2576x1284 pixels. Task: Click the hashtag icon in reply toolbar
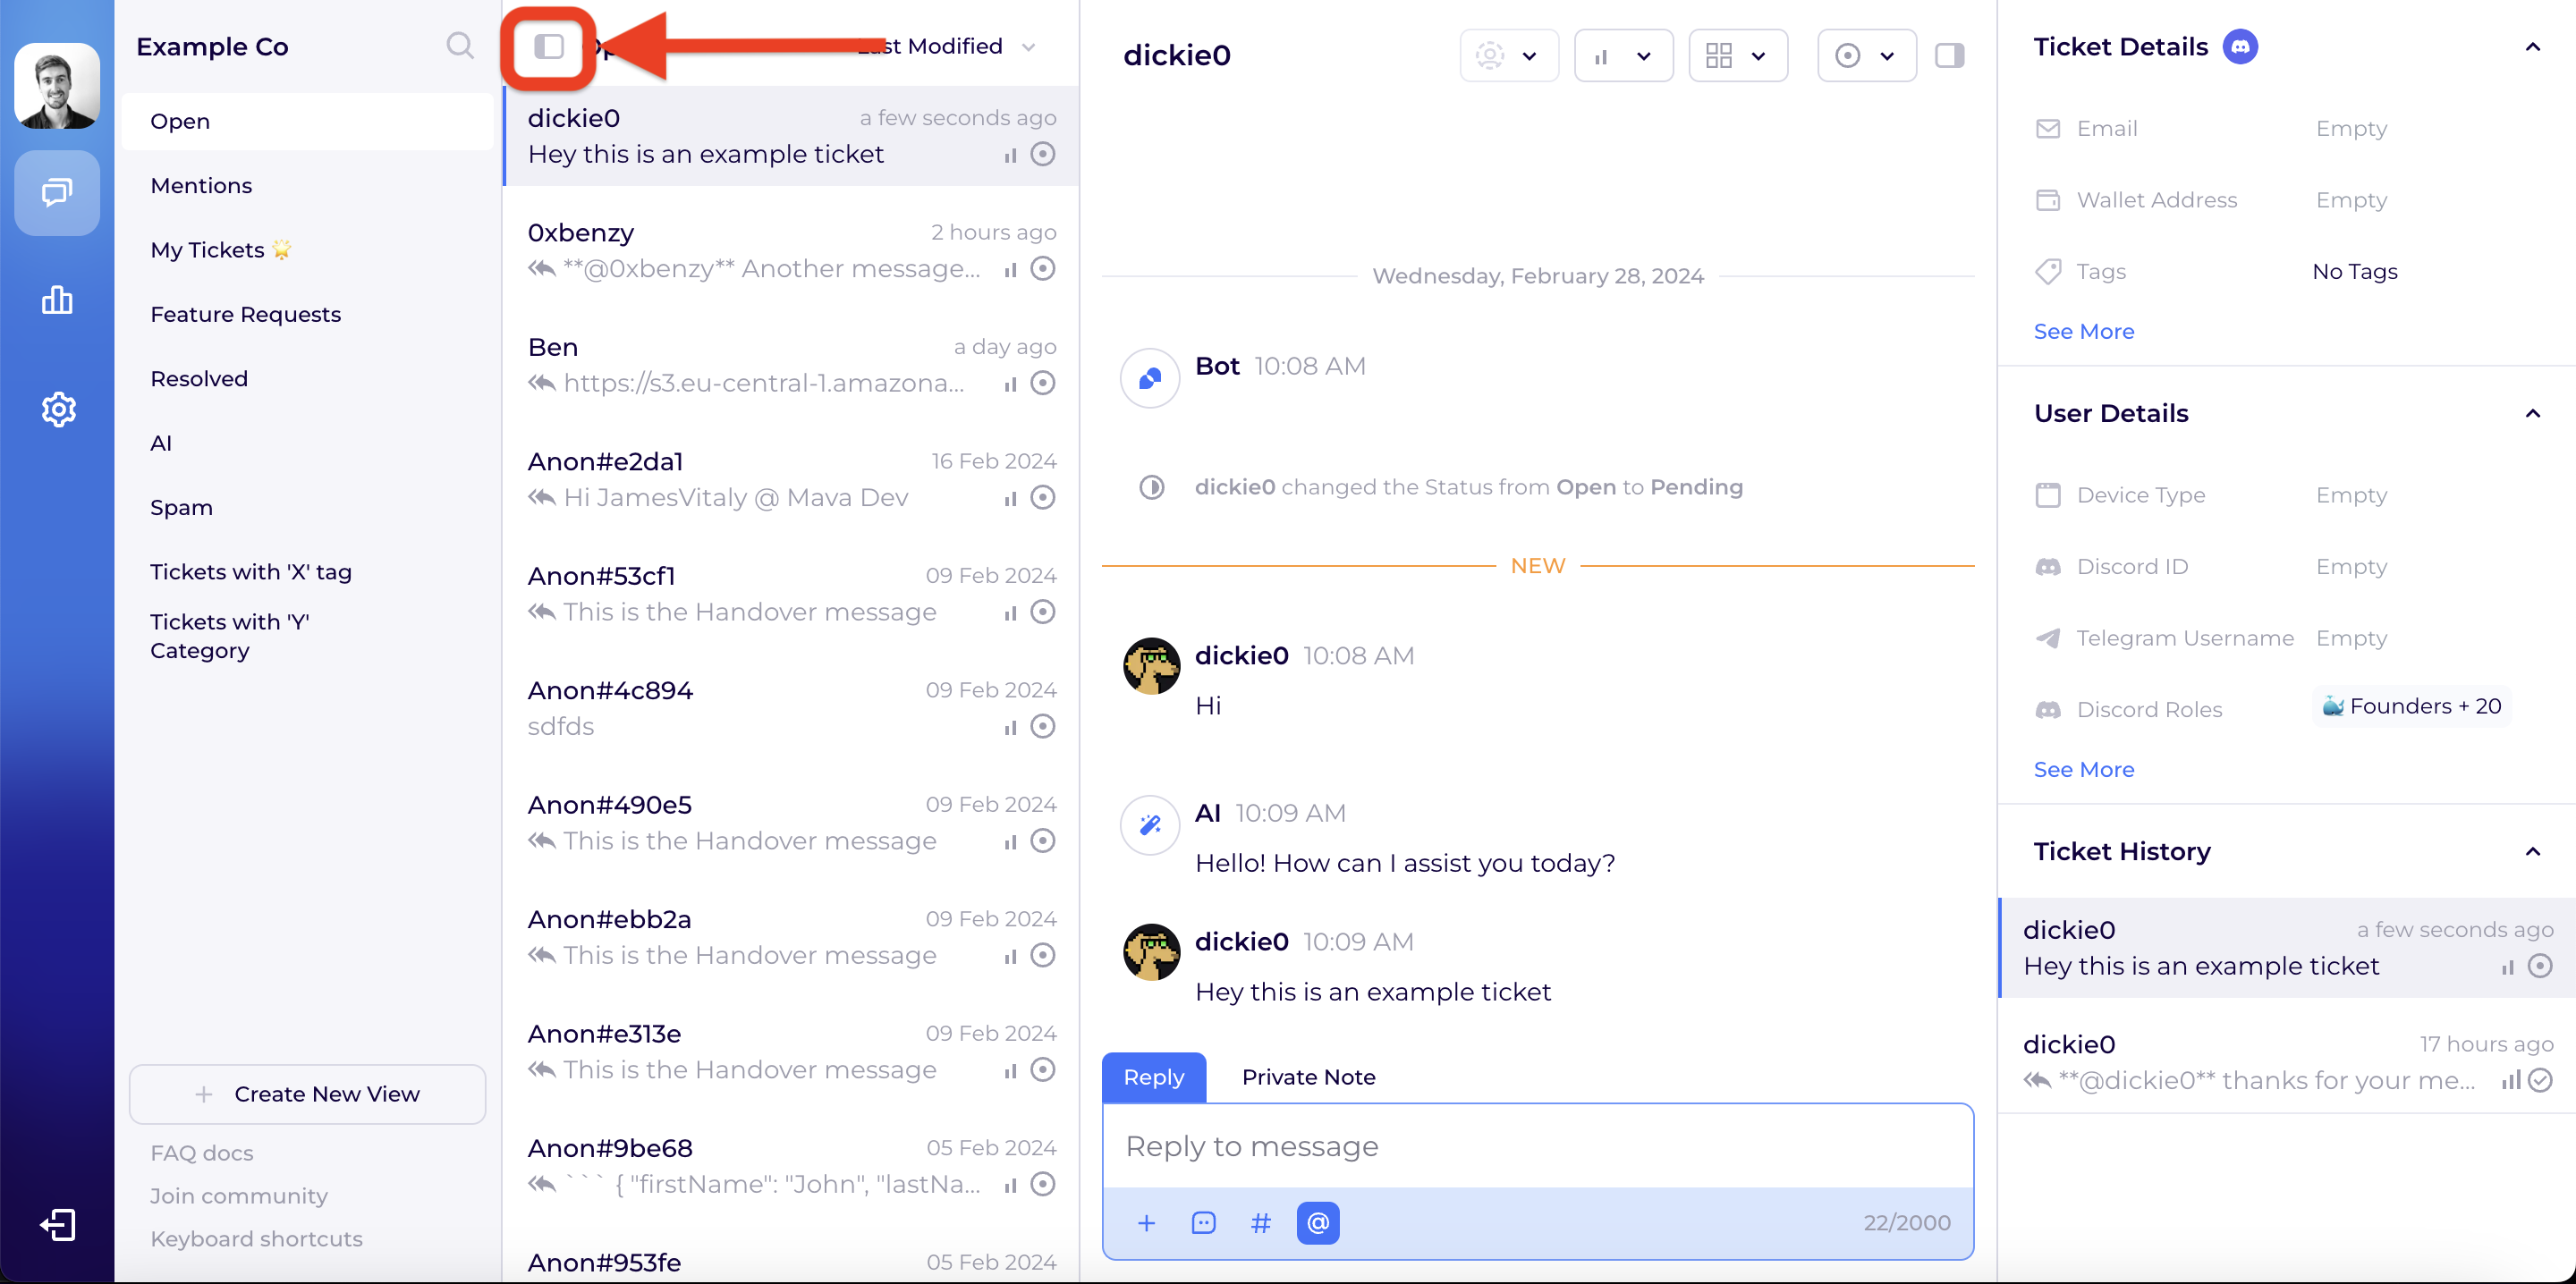coord(1260,1222)
